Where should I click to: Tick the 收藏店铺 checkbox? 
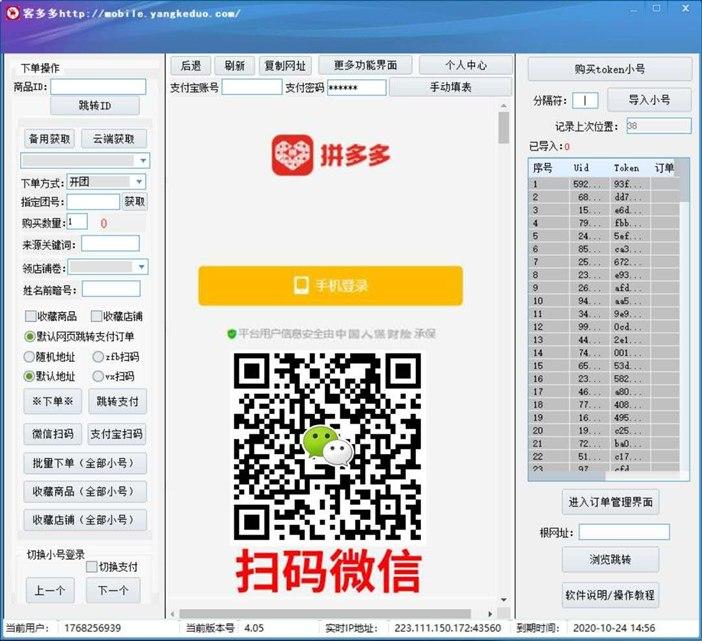(x=96, y=316)
